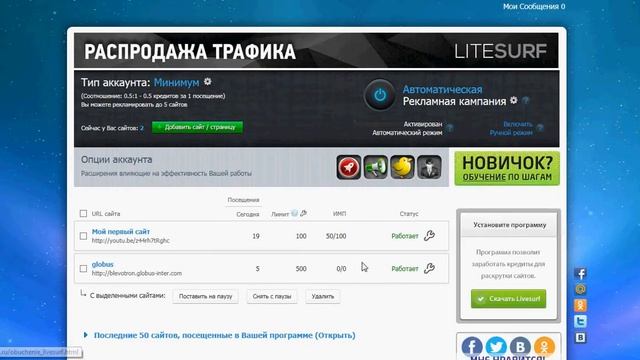Check the Мой первый сайт row checkbox
The height and width of the screenshot is (360, 640).
point(83,236)
